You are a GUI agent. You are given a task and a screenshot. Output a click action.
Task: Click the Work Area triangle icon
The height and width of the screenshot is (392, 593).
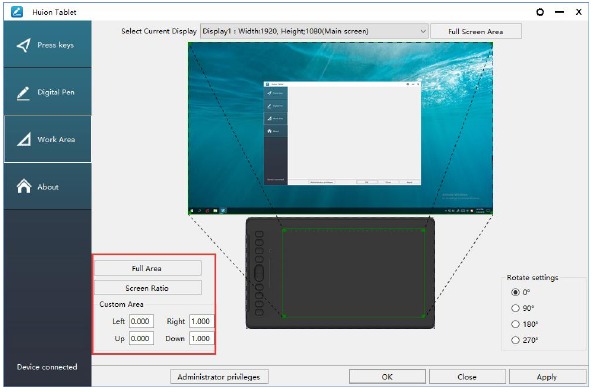click(x=24, y=139)
